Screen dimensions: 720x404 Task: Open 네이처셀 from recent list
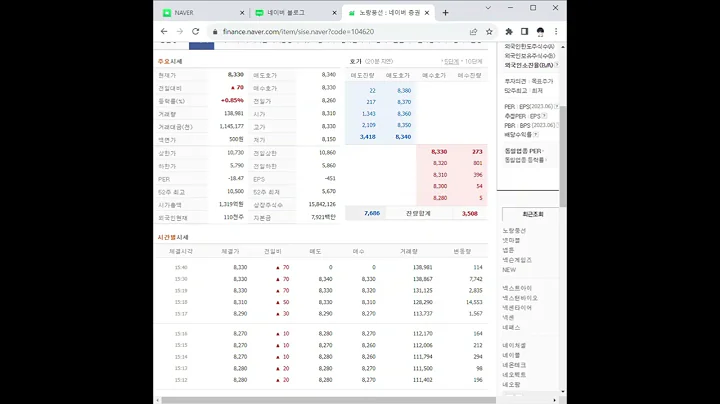pos(514,345)
